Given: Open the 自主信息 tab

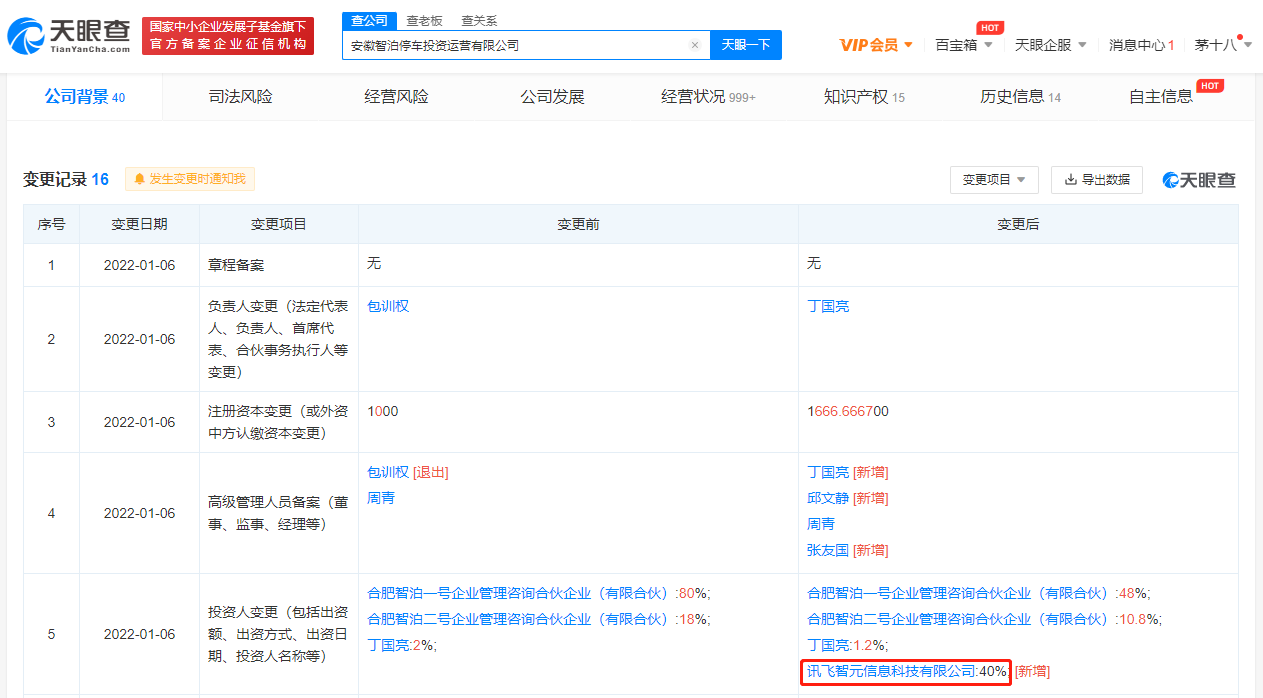Looking at the screenshot, I should pos(1161,97).
